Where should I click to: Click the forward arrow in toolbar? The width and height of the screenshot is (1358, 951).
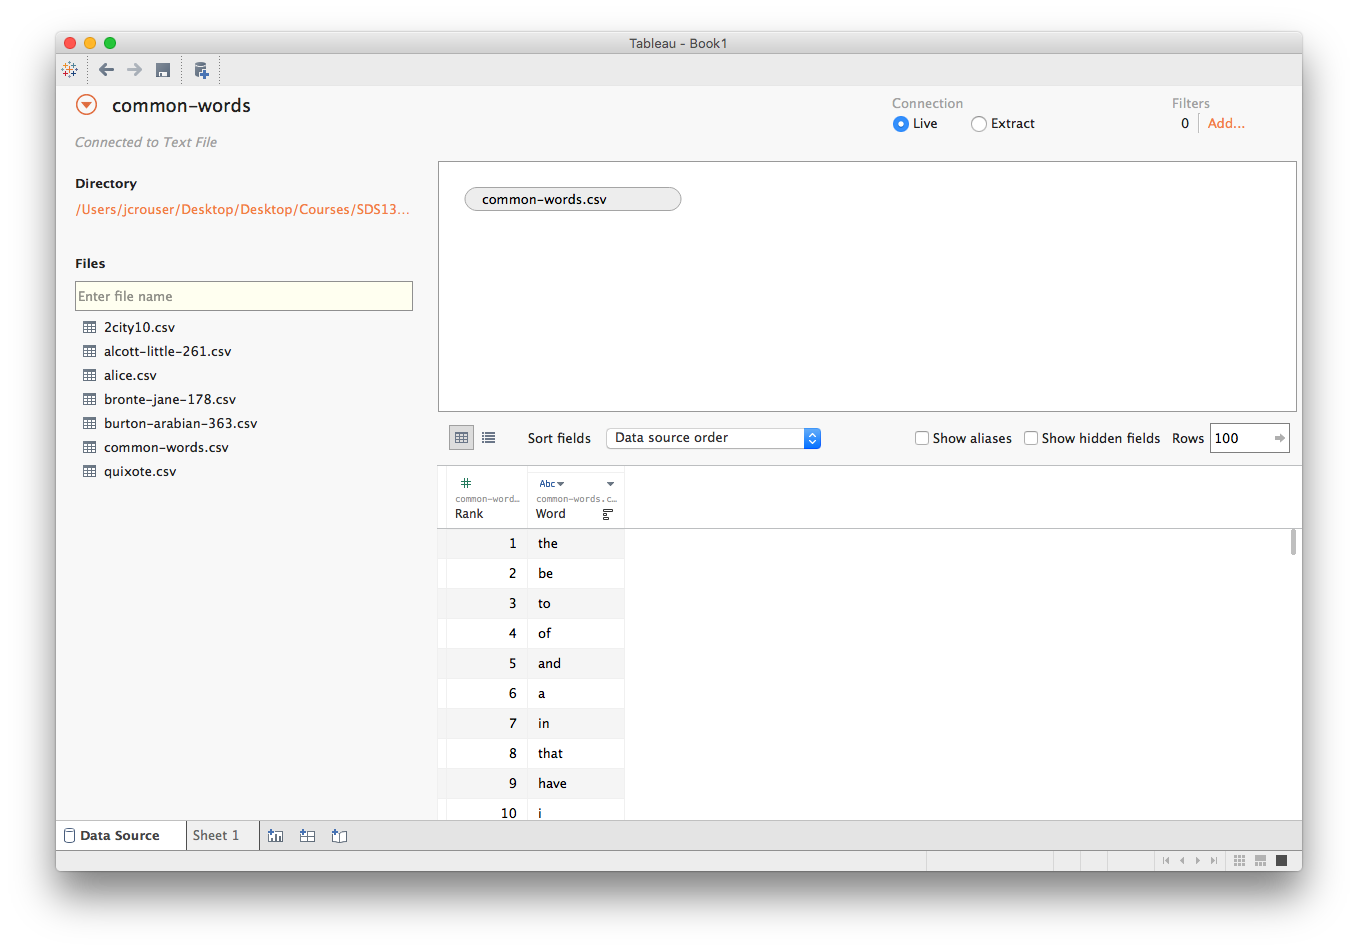(x=134, y=70)
